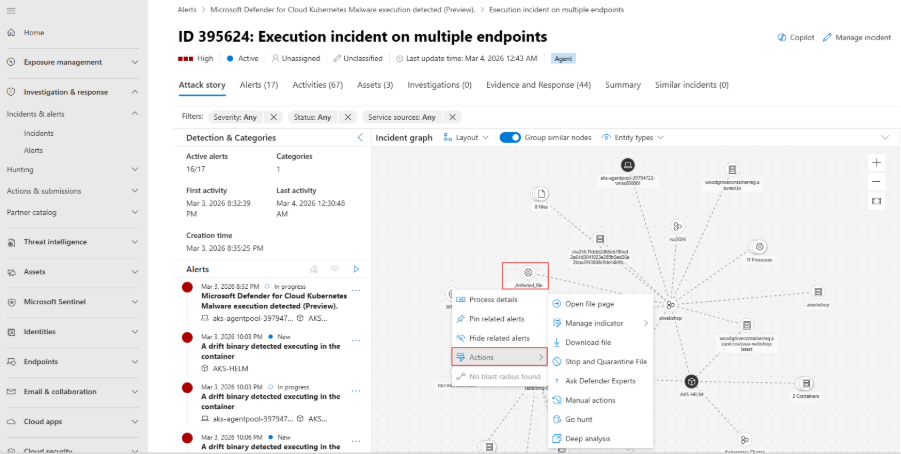
Task: Select the rcu2026 node
Action: point(678,227)
